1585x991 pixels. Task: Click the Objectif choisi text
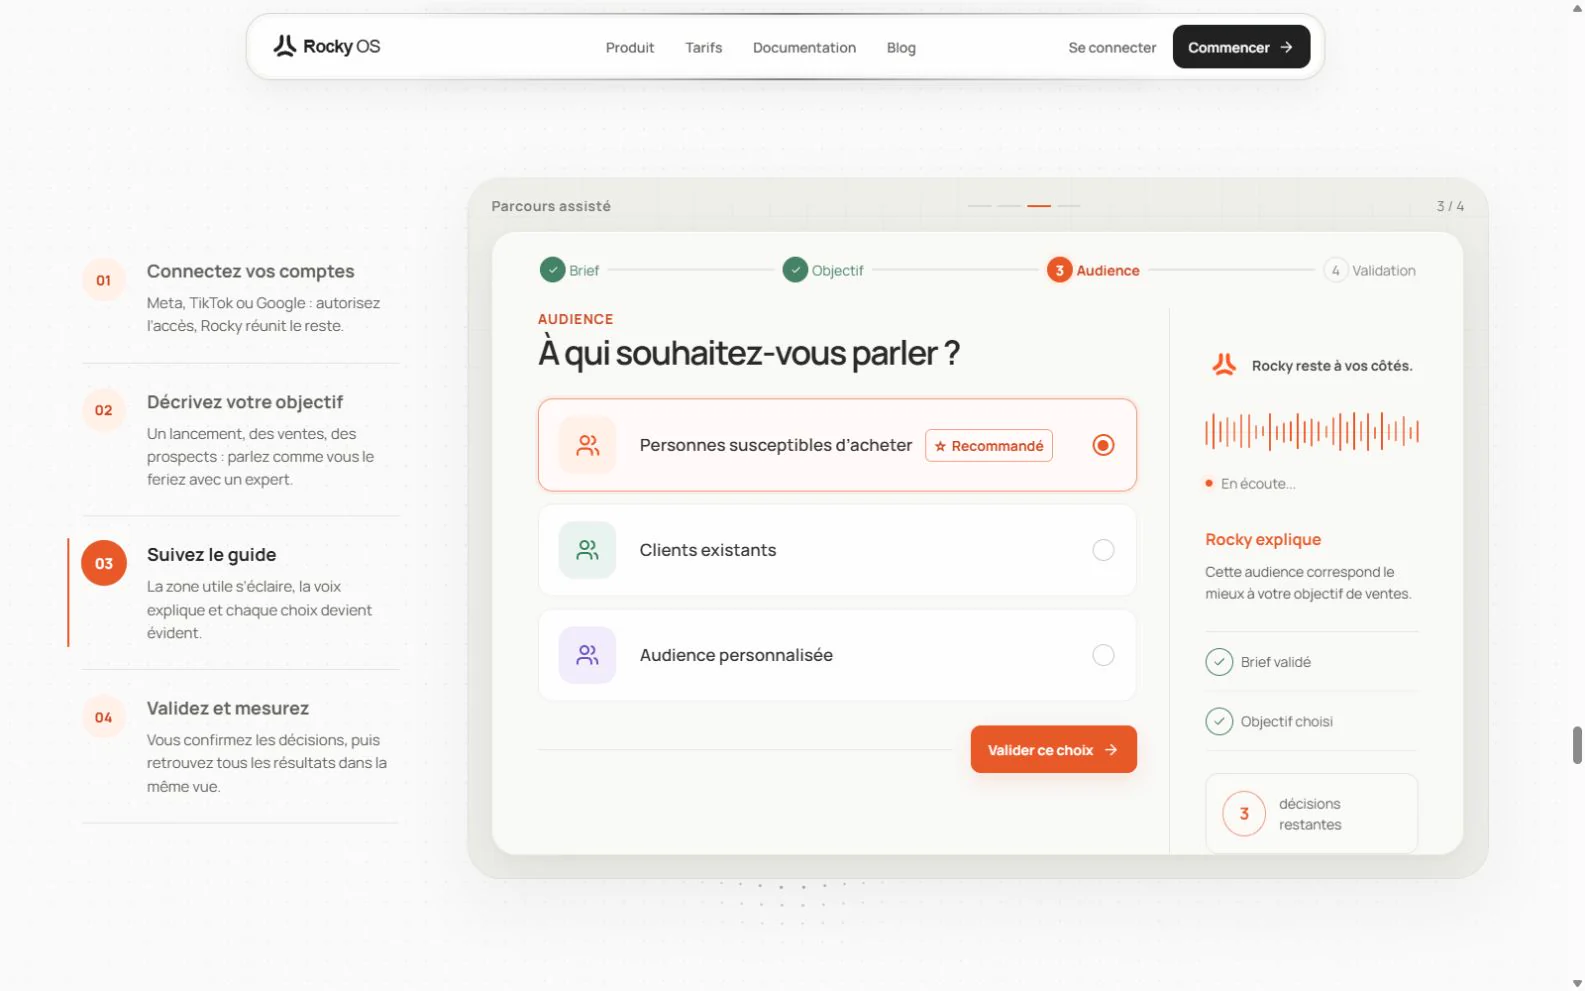(1287, 721)
